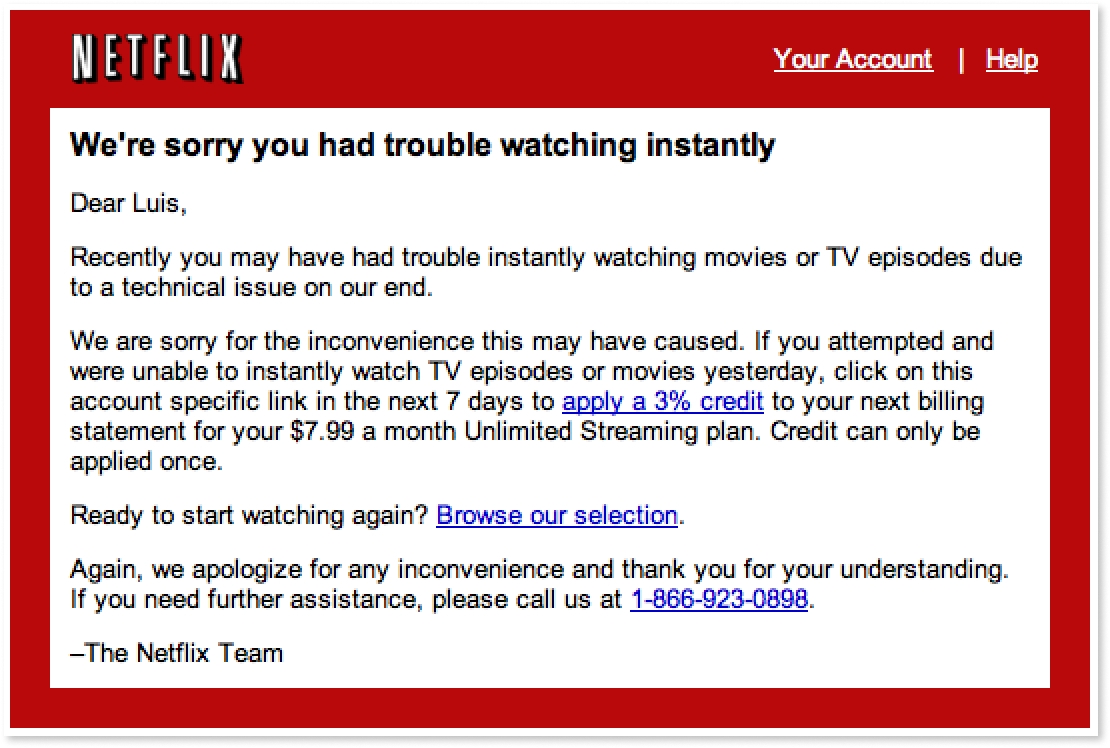
Task: Follow the Browse our selection link
Action: pyautogui.click(x=557, y=516)
